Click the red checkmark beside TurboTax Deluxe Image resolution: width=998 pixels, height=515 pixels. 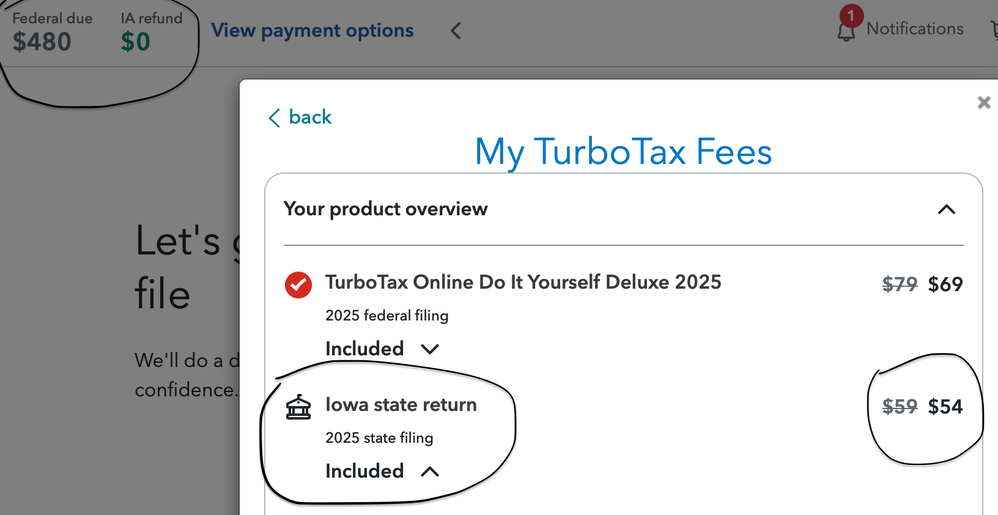point(298,285)
